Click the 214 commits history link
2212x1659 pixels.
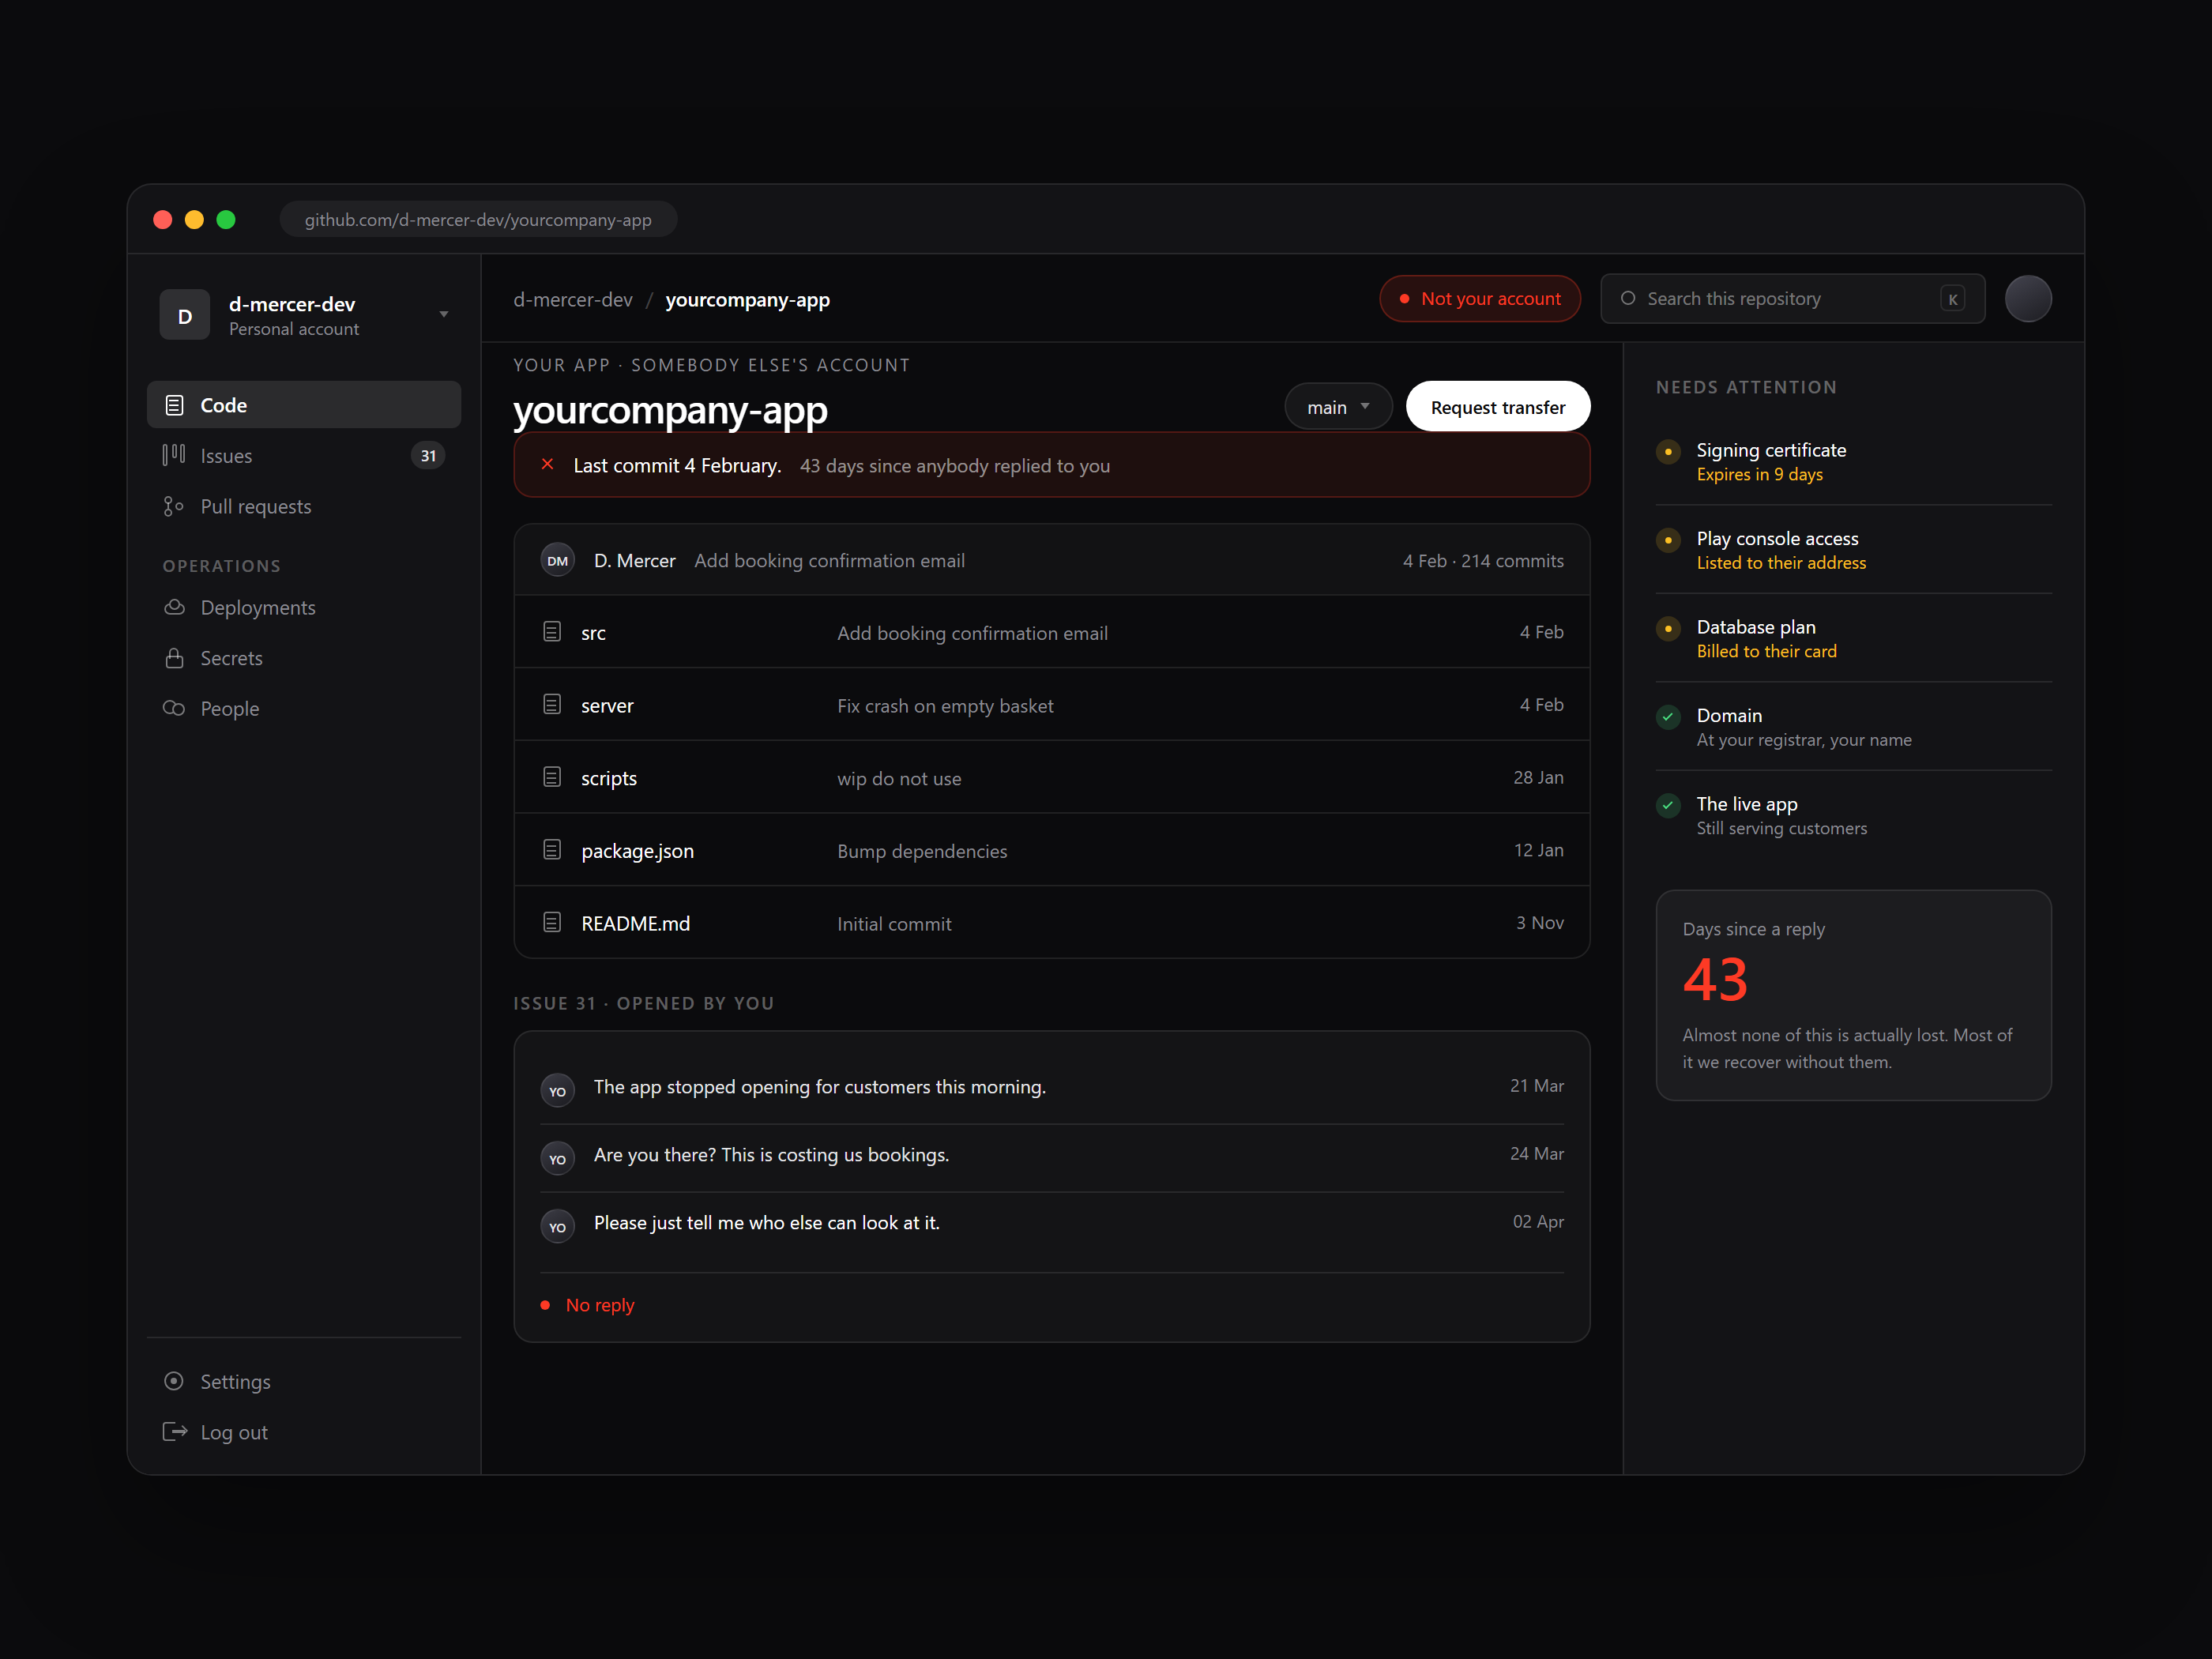[1512, 561]
